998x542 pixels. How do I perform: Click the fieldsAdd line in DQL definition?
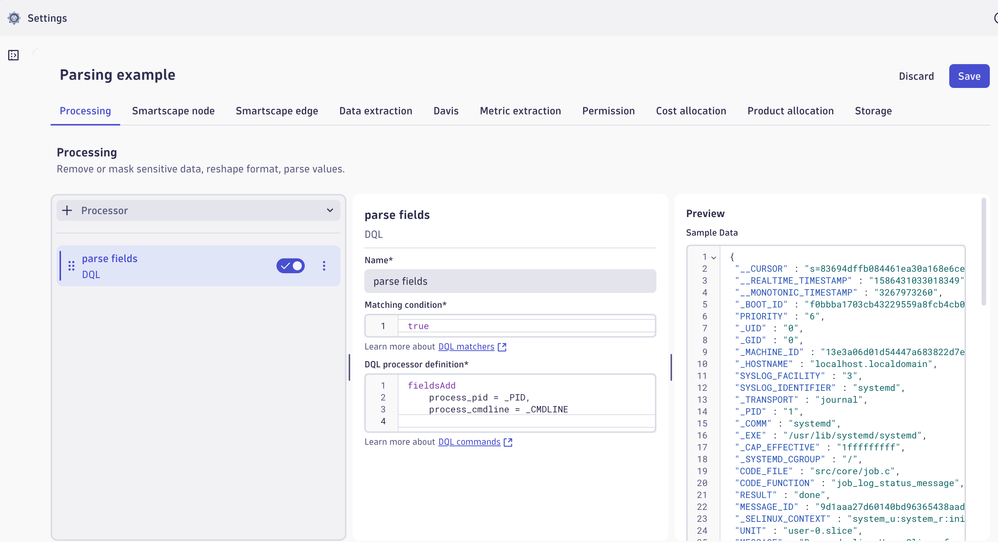[x=432, y=386]
